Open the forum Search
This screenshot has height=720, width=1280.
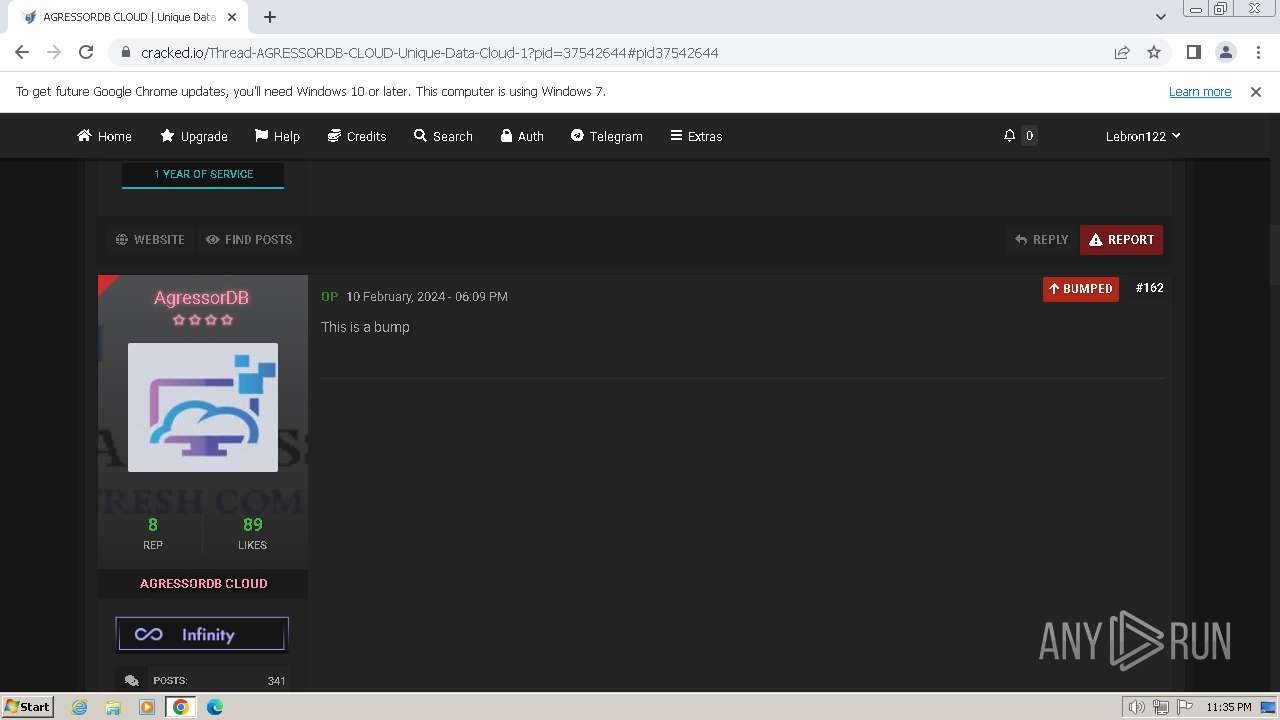tap(443, 136)
